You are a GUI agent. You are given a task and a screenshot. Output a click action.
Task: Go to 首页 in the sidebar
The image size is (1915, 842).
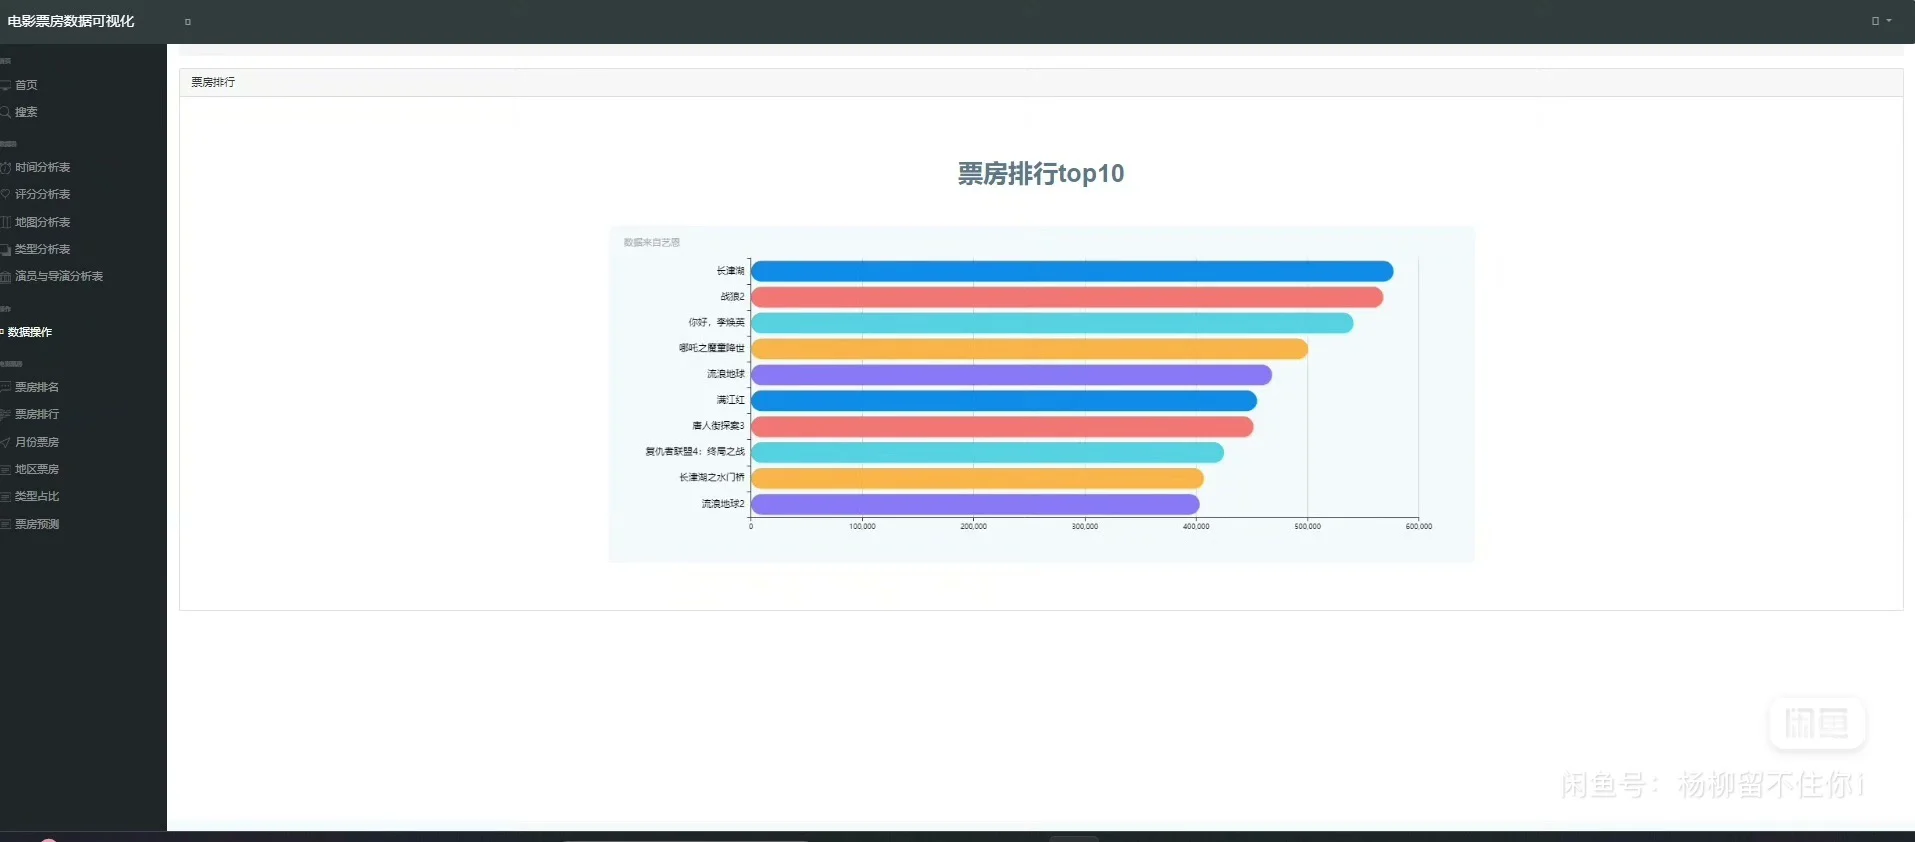point(26,85)
